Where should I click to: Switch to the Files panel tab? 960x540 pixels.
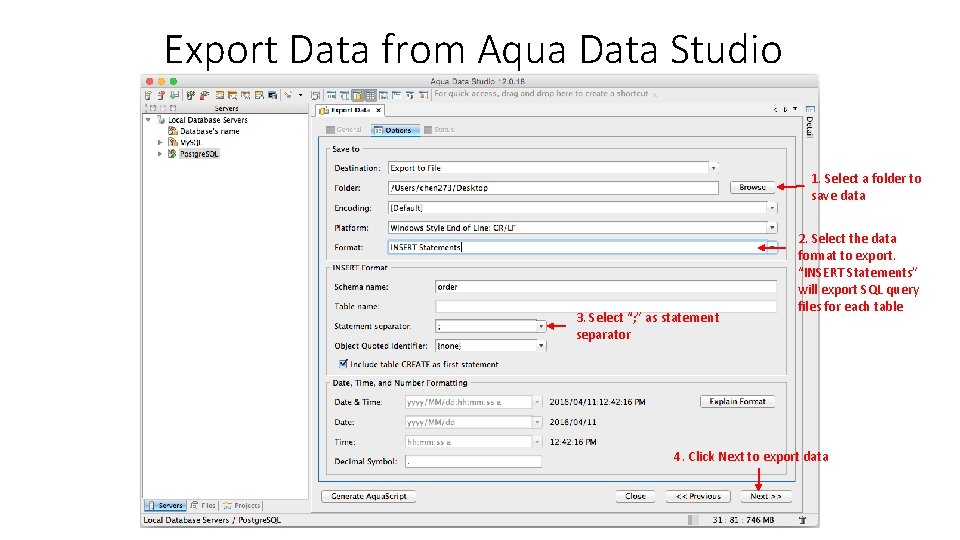pos(203,506)
